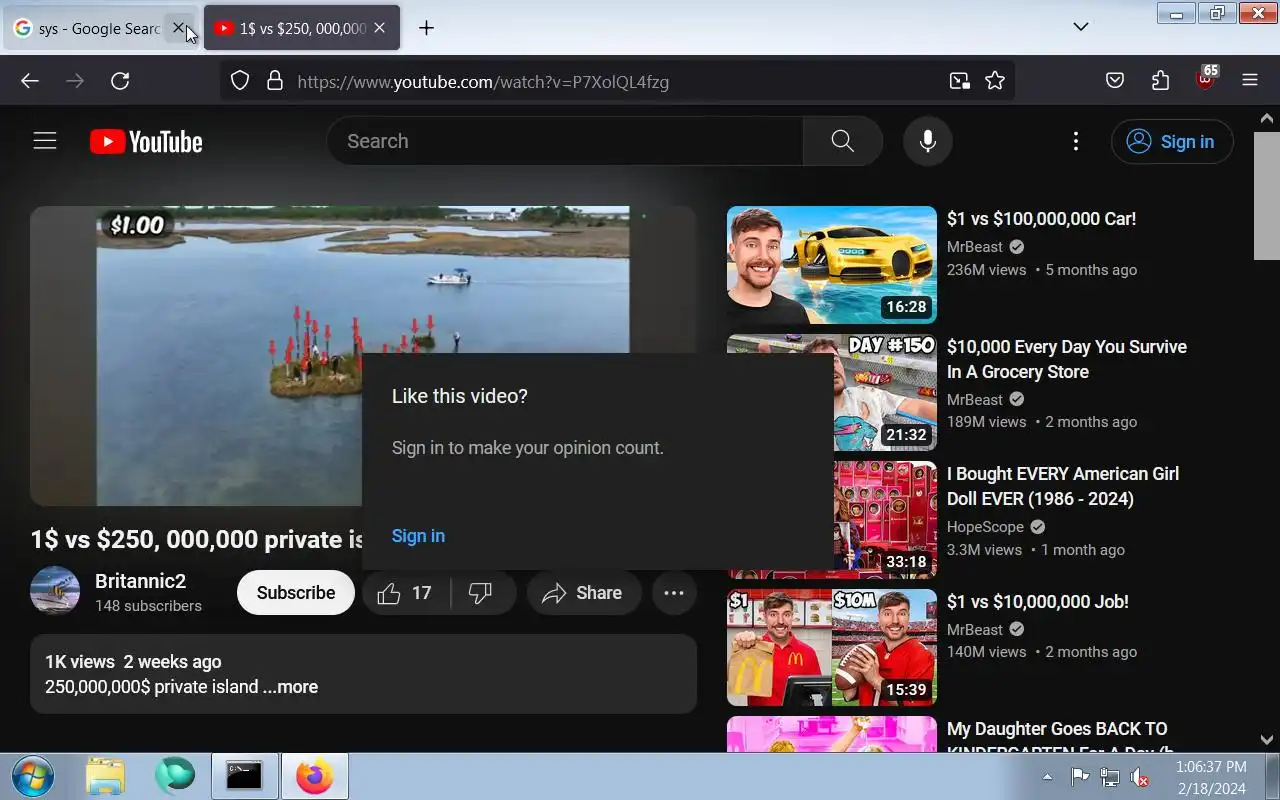
Task: Open Windows Explorer from taskbar
Action: (x=105, y=776)
